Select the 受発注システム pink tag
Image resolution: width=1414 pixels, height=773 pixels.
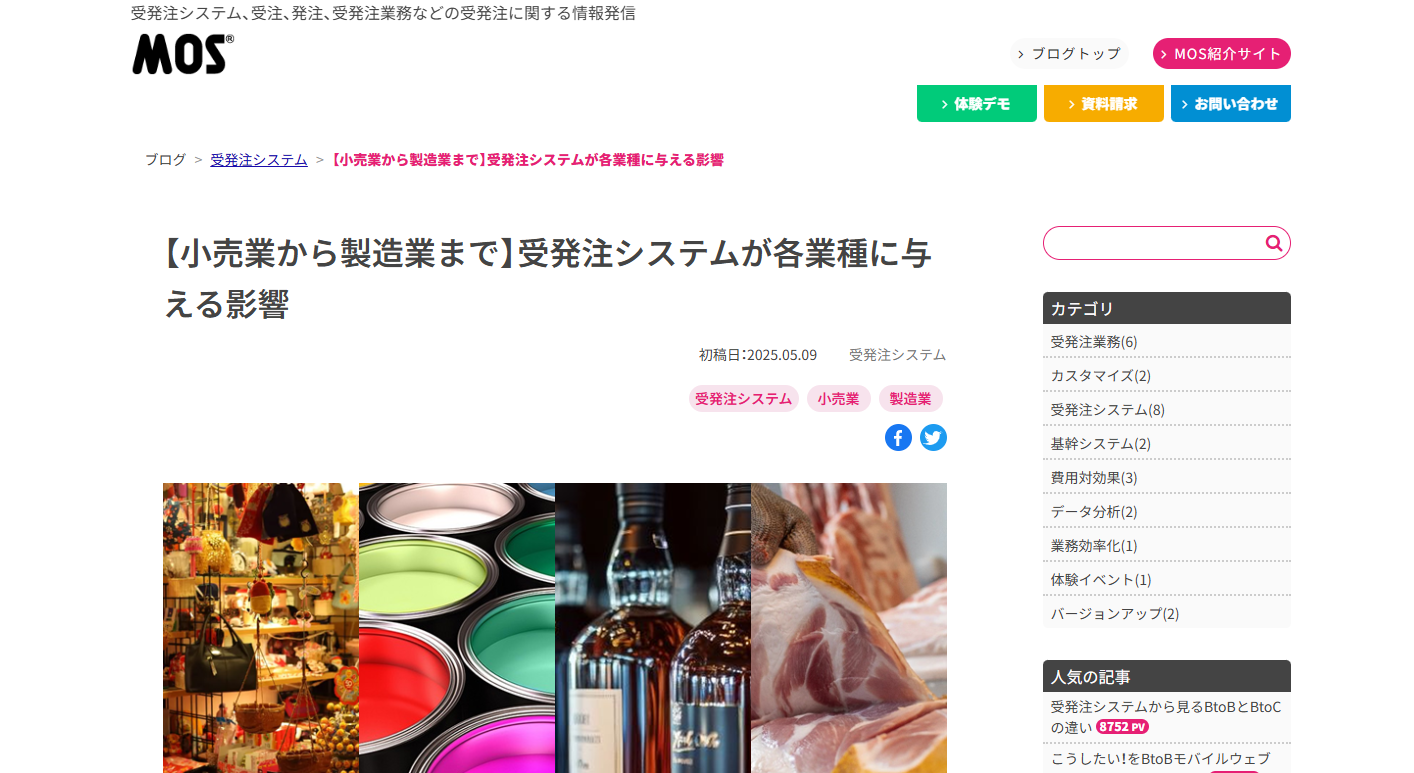coord(743,399)
